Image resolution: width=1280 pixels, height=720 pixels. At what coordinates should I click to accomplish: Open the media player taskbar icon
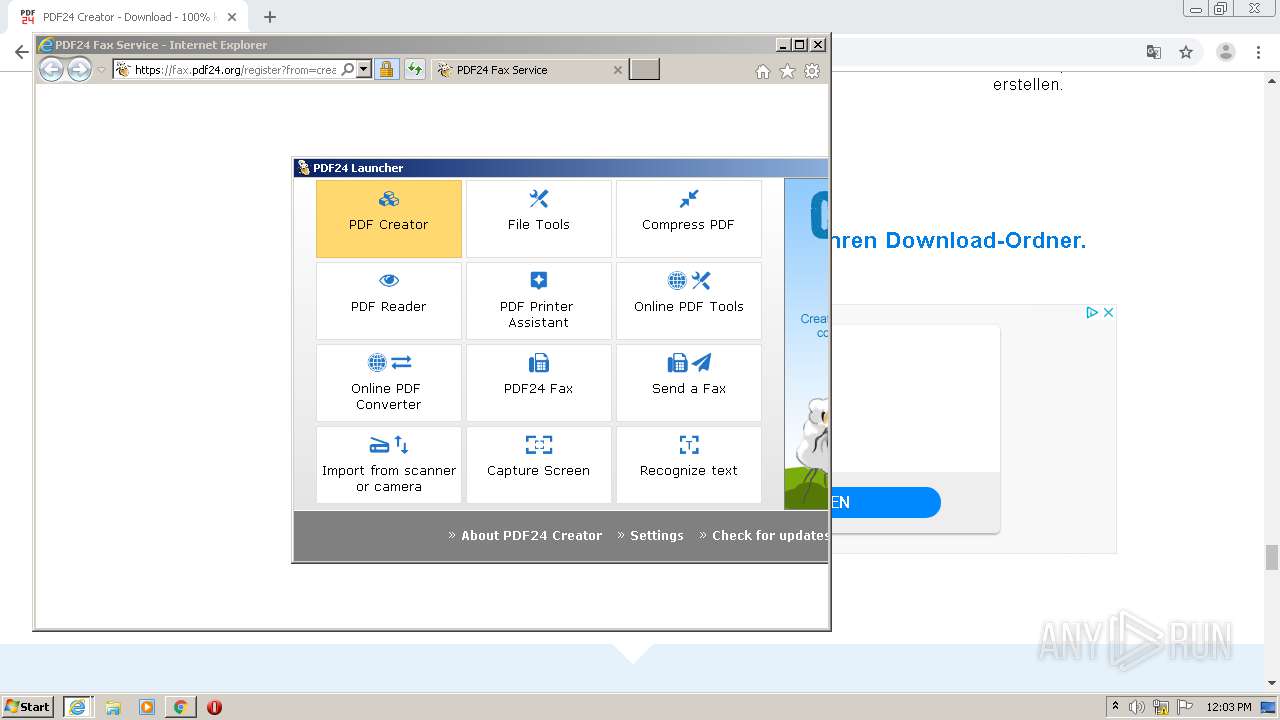coord(147,707)
